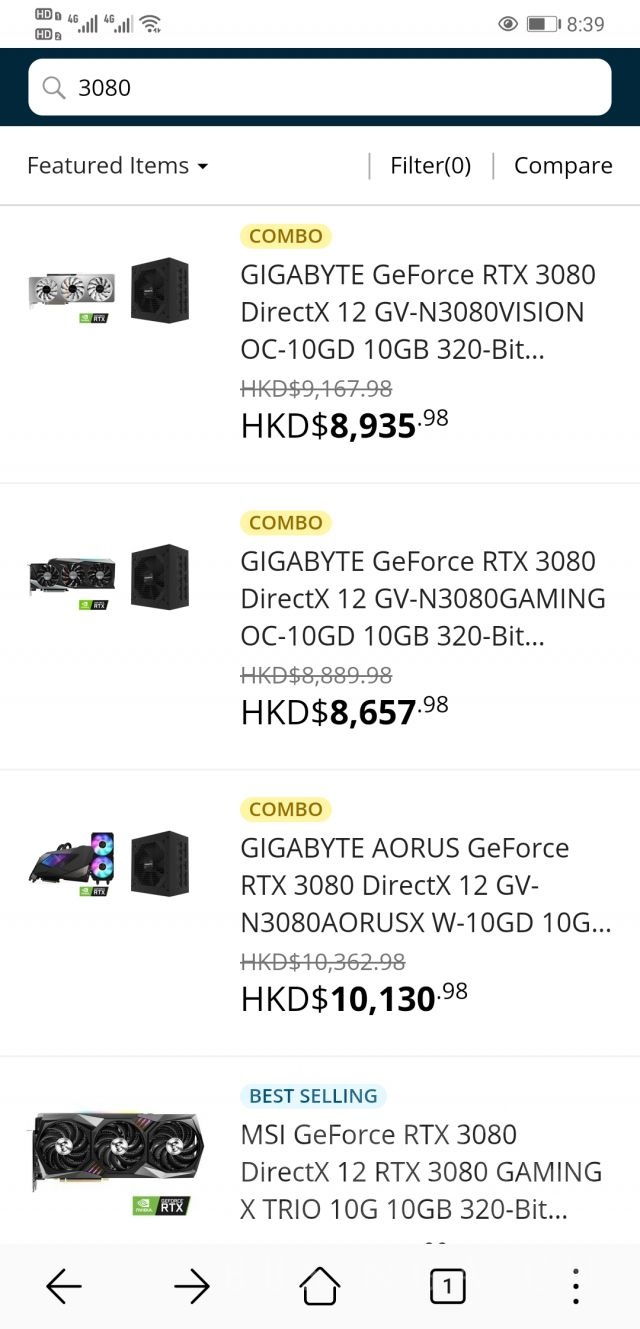Tap the search magnifier icon
Screen dimensions: 640x1329
pos(54,88)
